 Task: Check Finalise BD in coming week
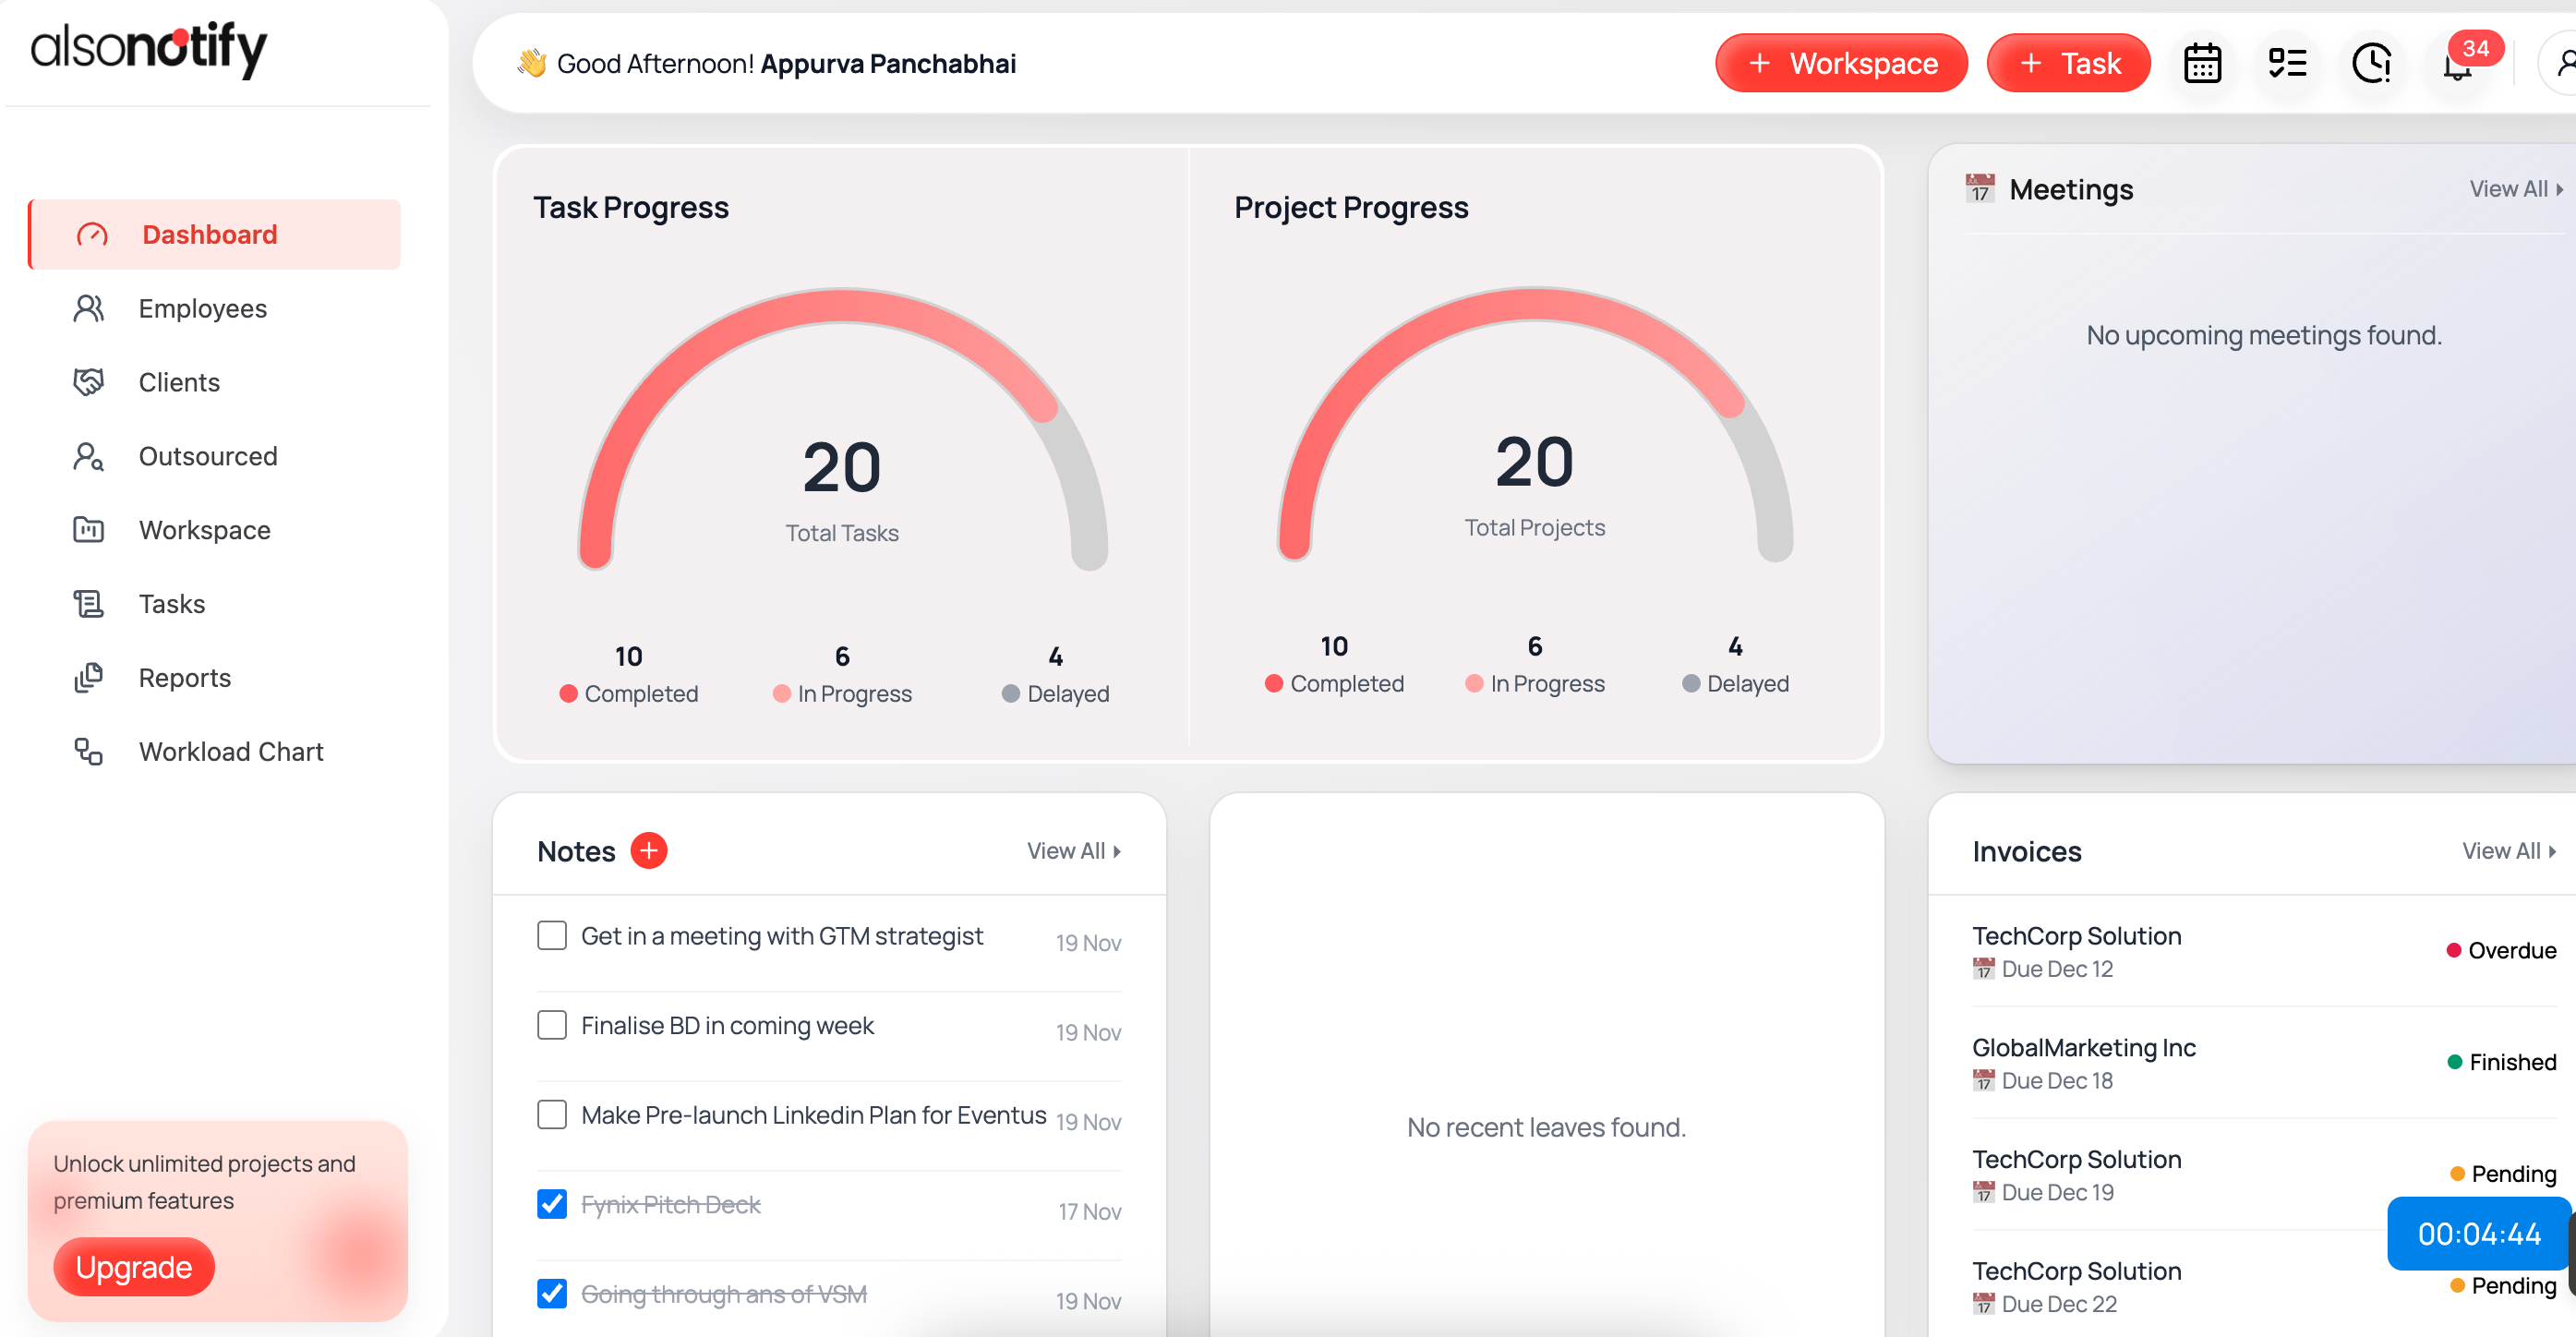(552, 1025)
